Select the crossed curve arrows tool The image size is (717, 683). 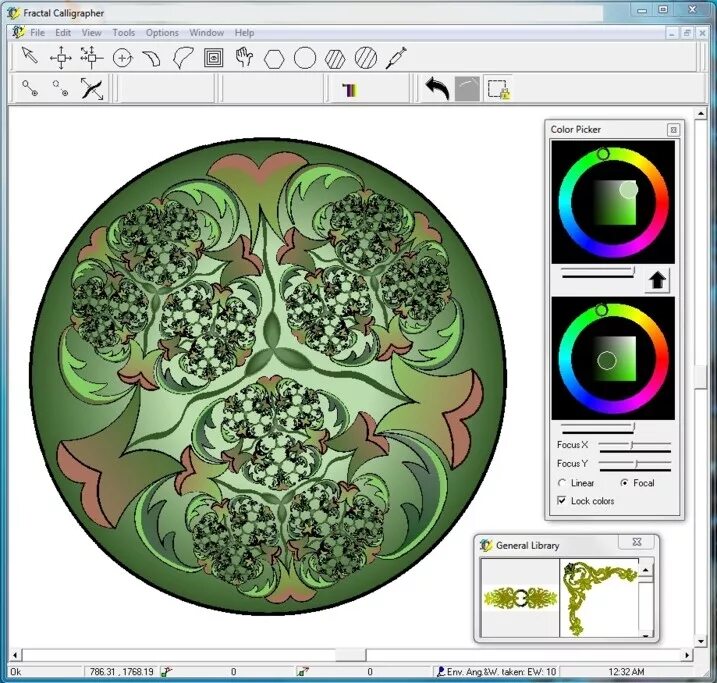pos(92,89)
